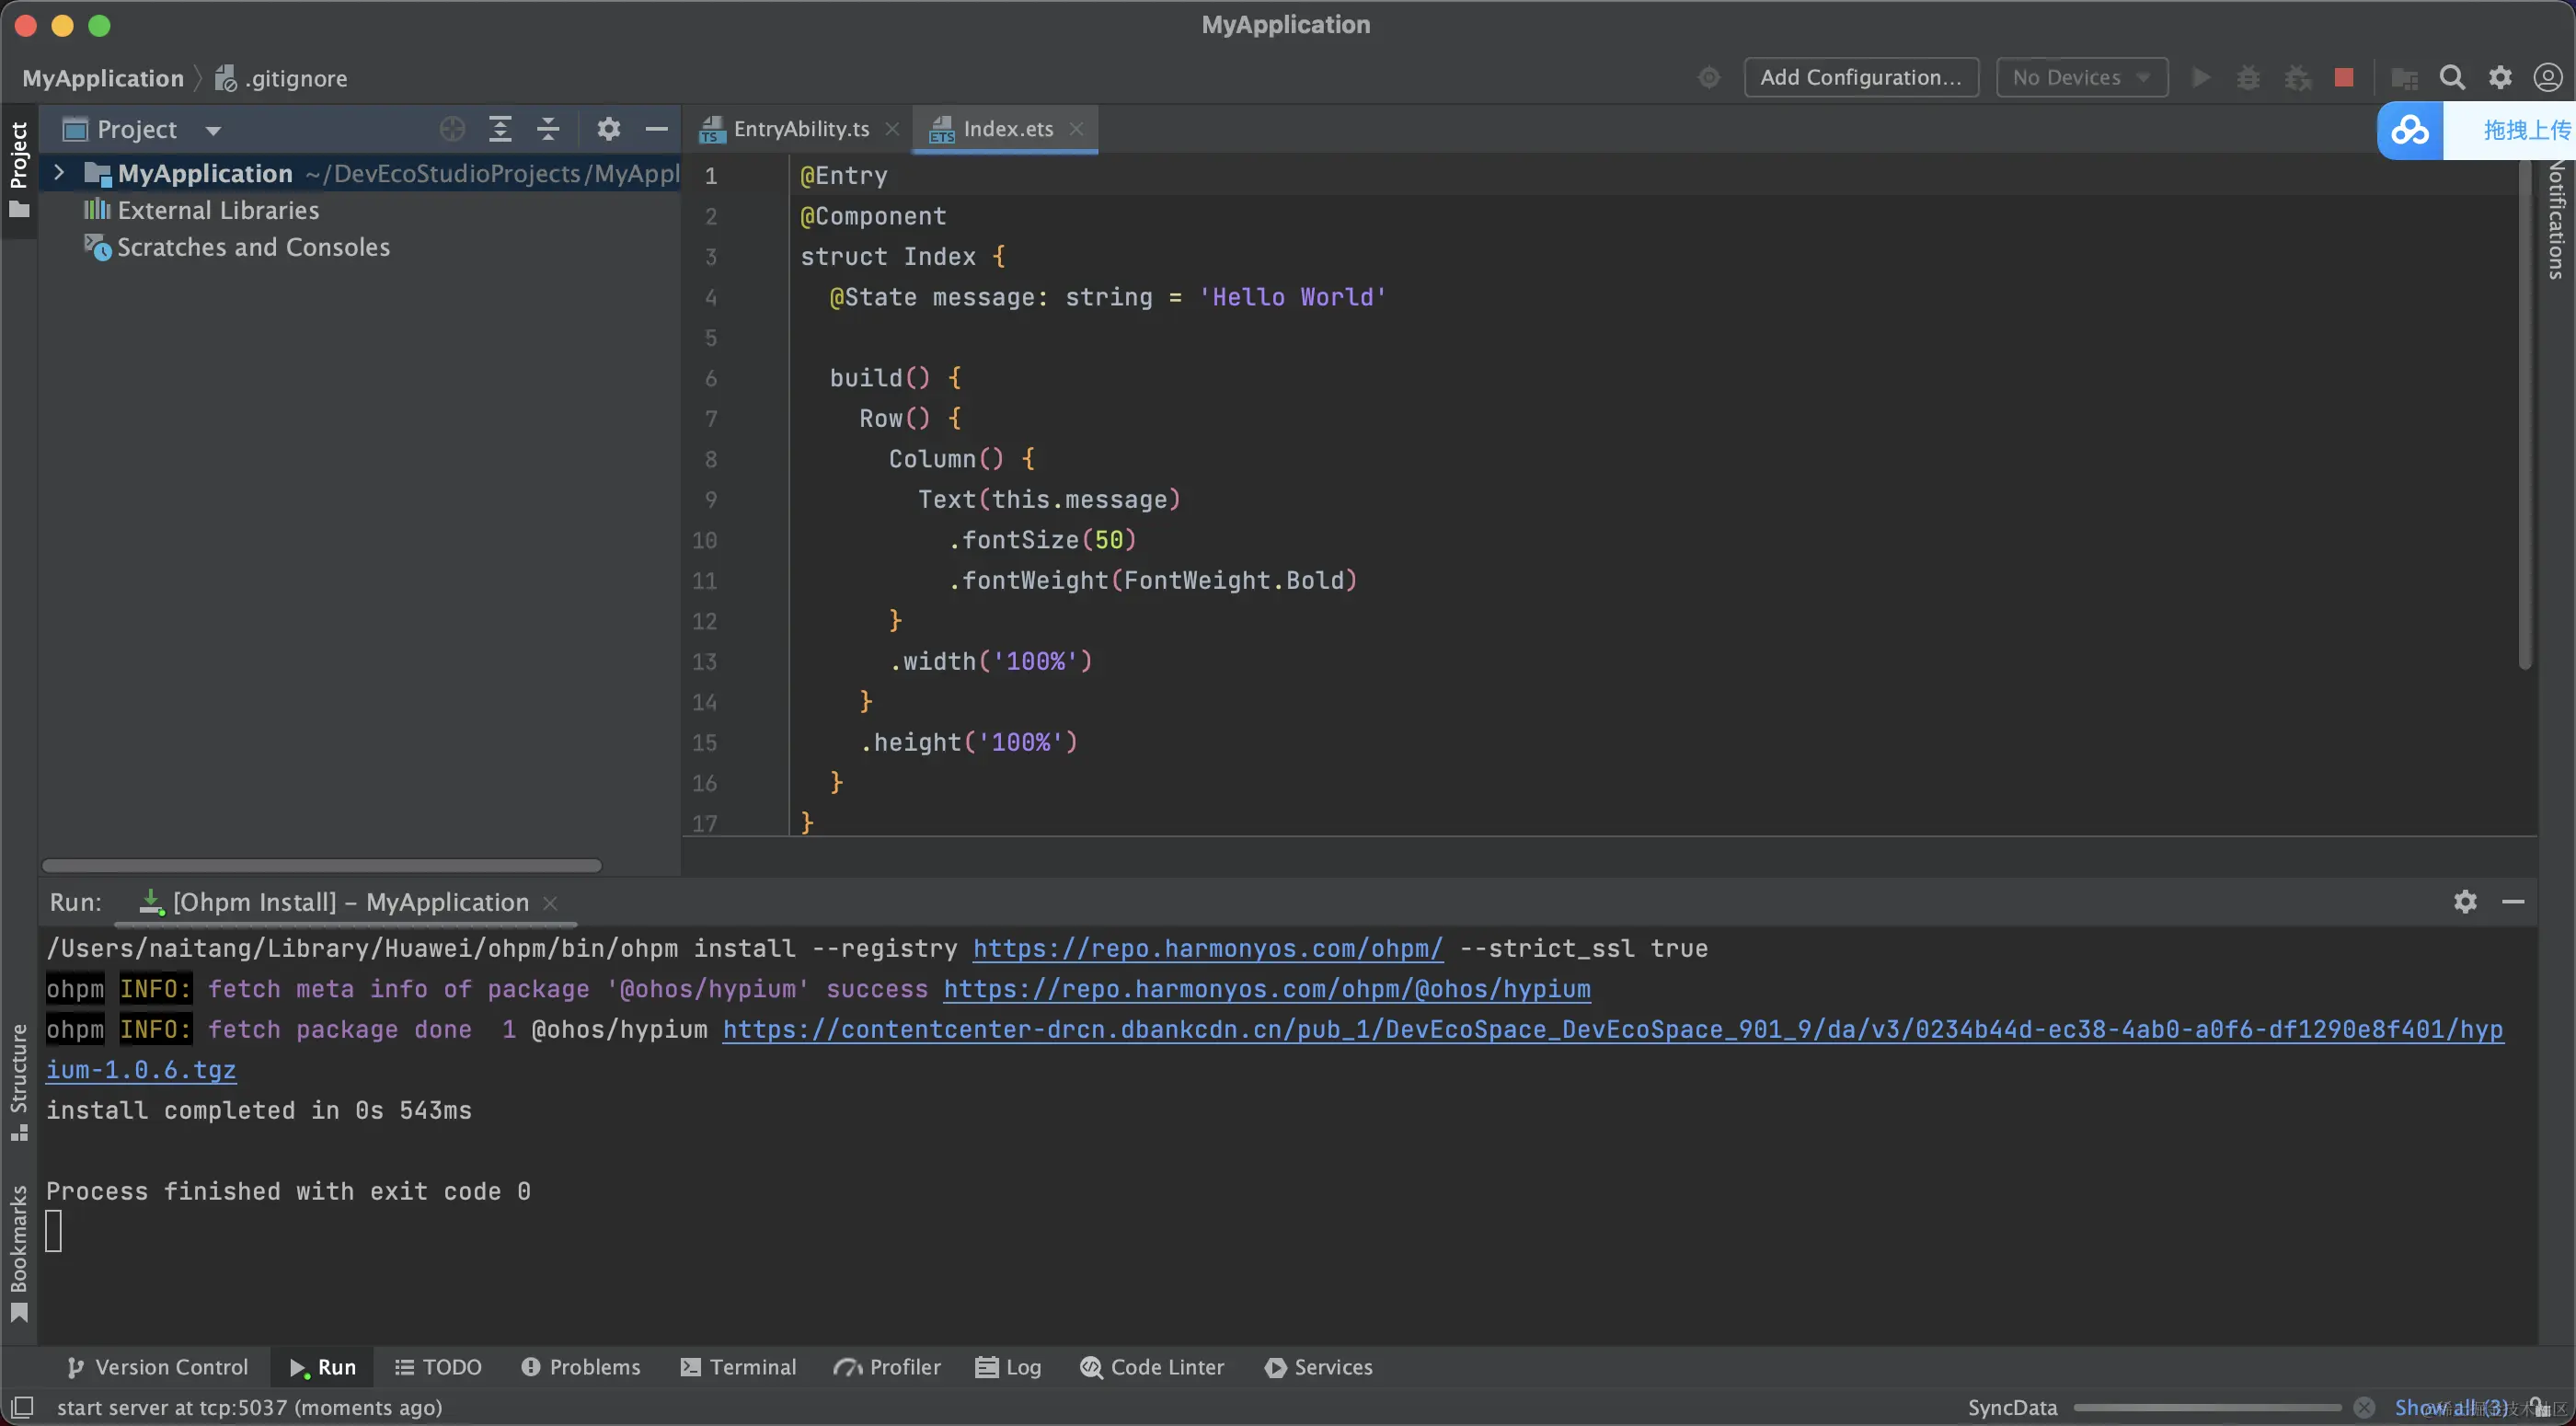Screen dimensions: 2576x1426
Task: Open the Terminal tool tab
Action: click(738, 1367)
